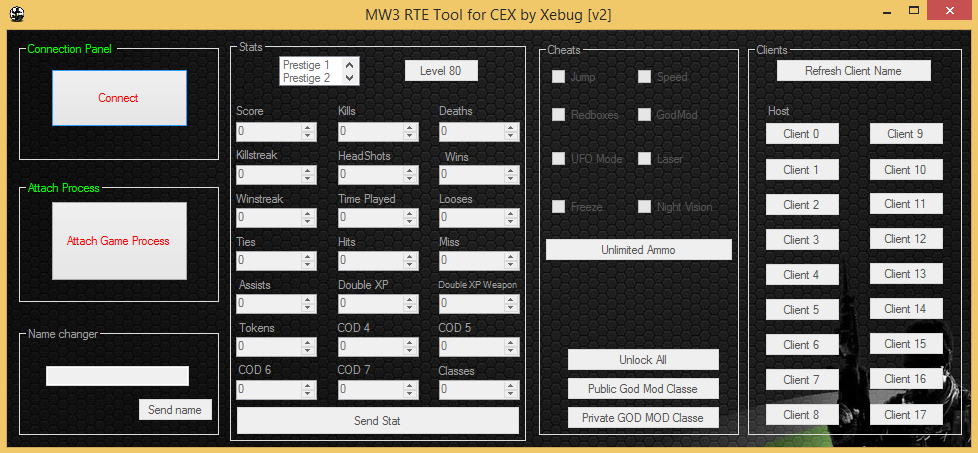
Task: Click the application icon in the title bar
Action: coord(17,12)
